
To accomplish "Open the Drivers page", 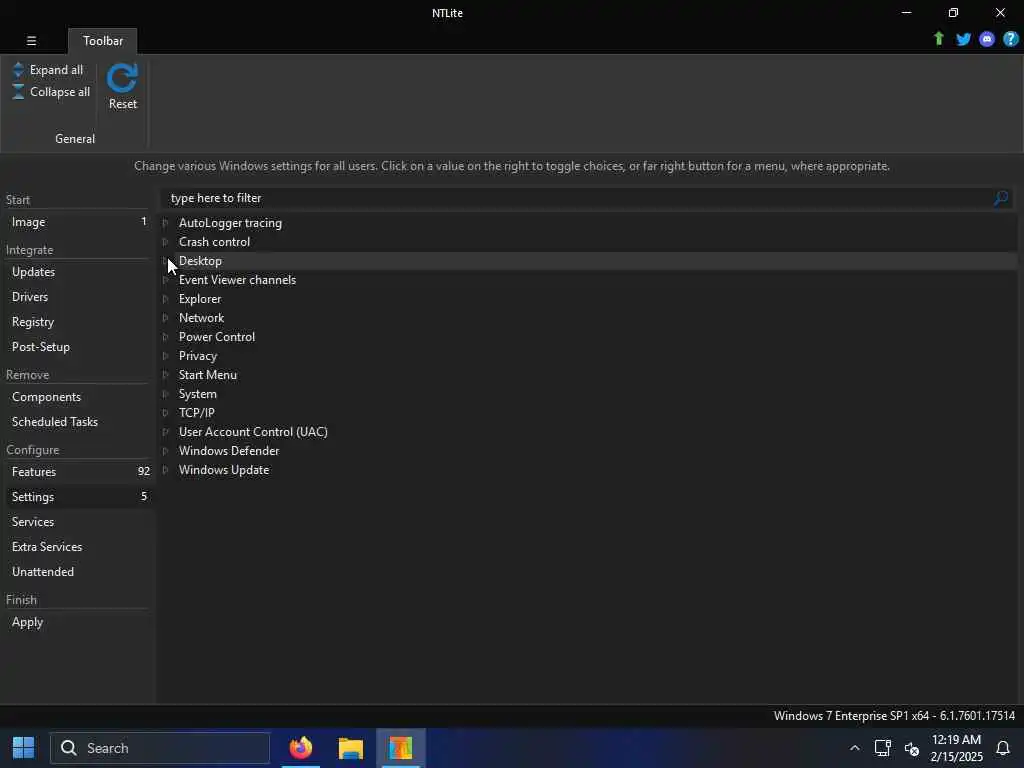I will click(x=78, y=296).
